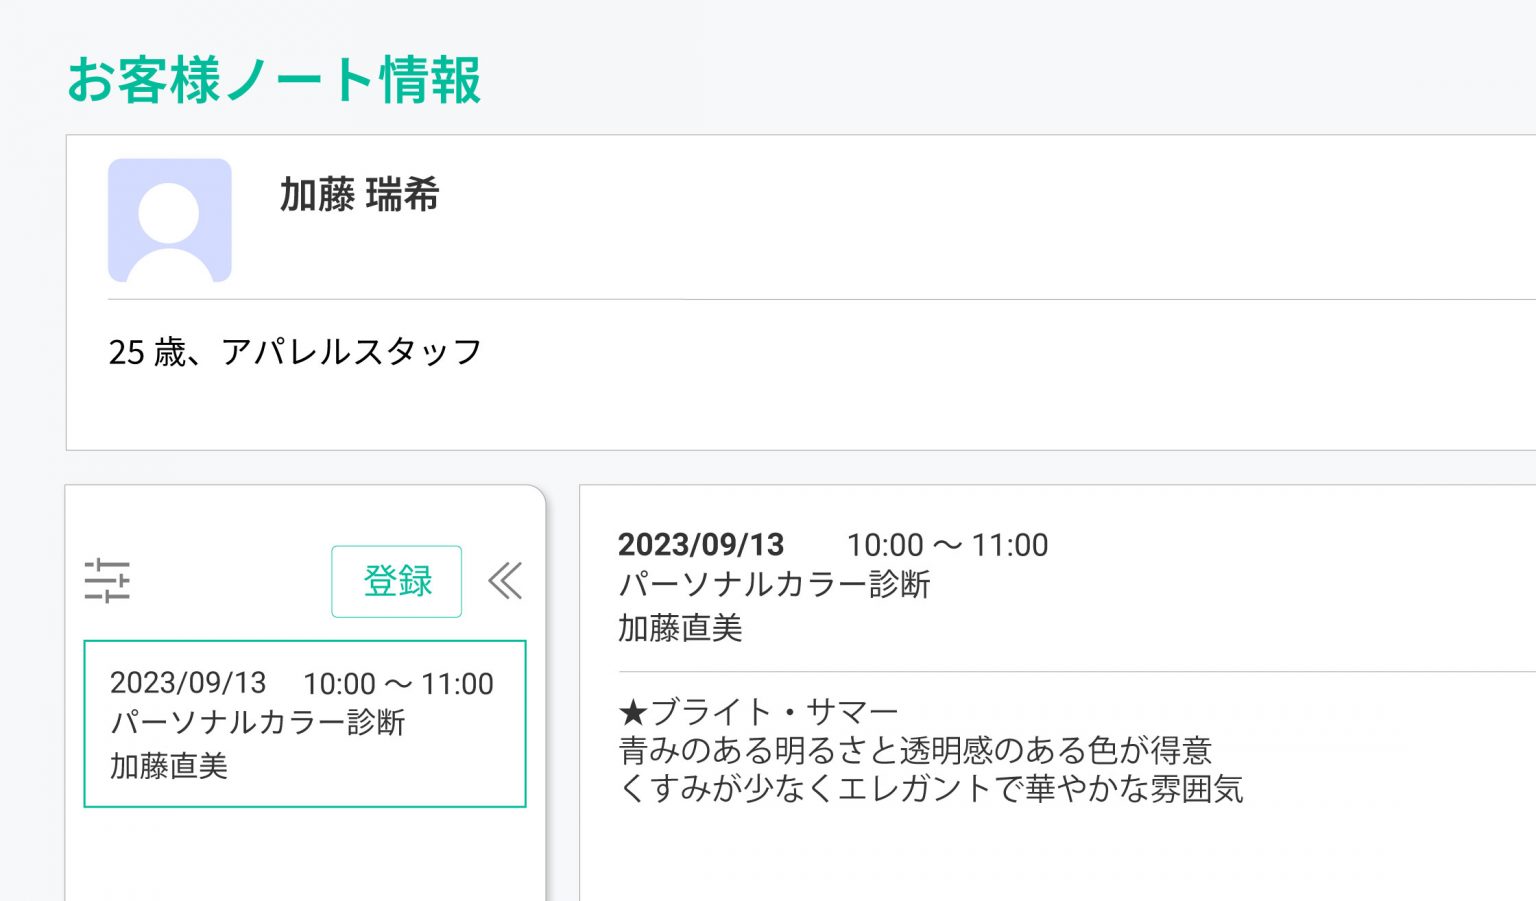Click the line 青みのある明るさと透明感のある色が得意
The width and height of the screenshot is (1536, 901).
[x=916, y=750]
